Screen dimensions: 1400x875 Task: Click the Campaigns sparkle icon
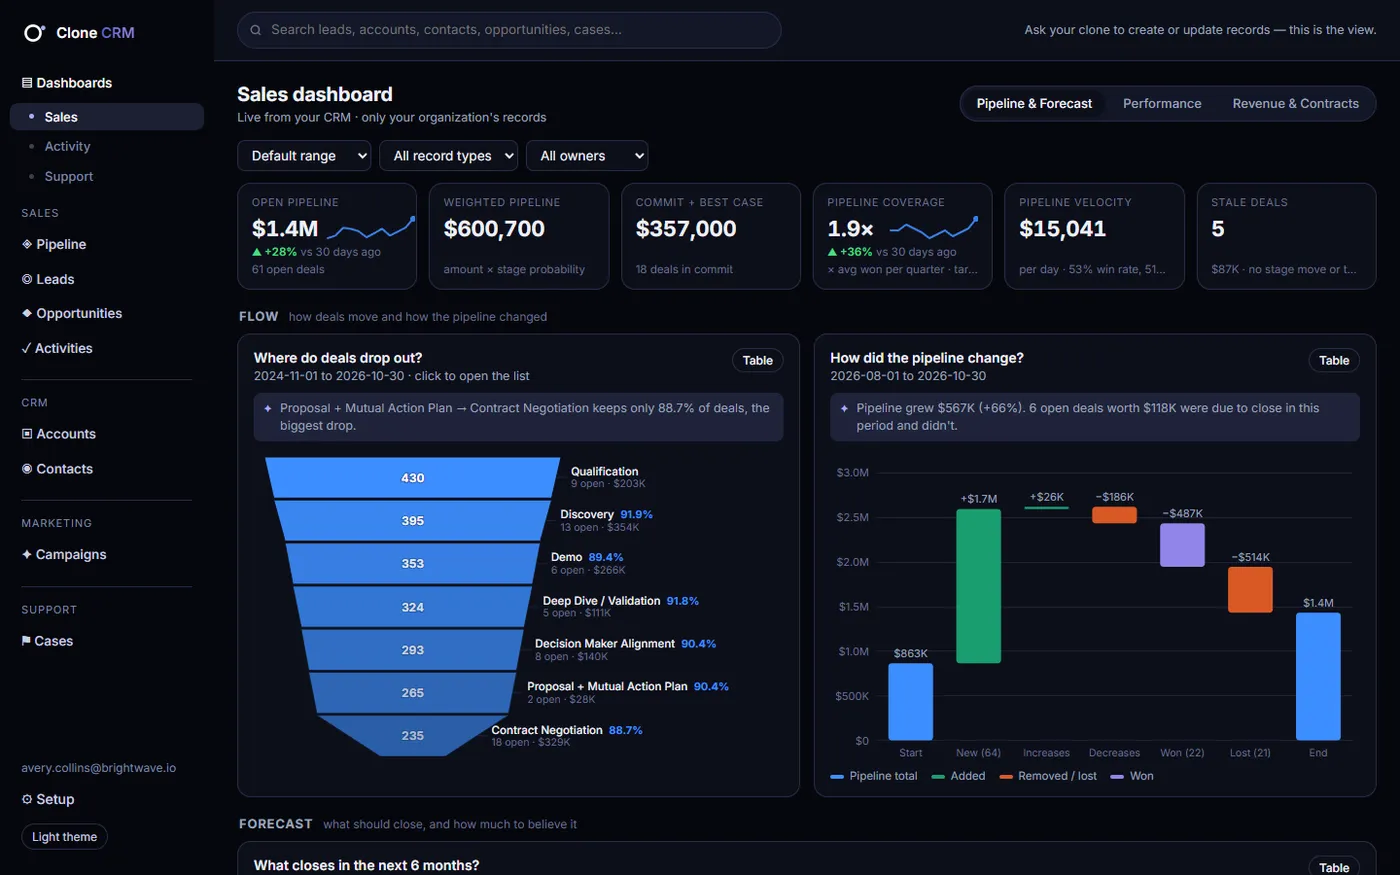tap(27, 554)
